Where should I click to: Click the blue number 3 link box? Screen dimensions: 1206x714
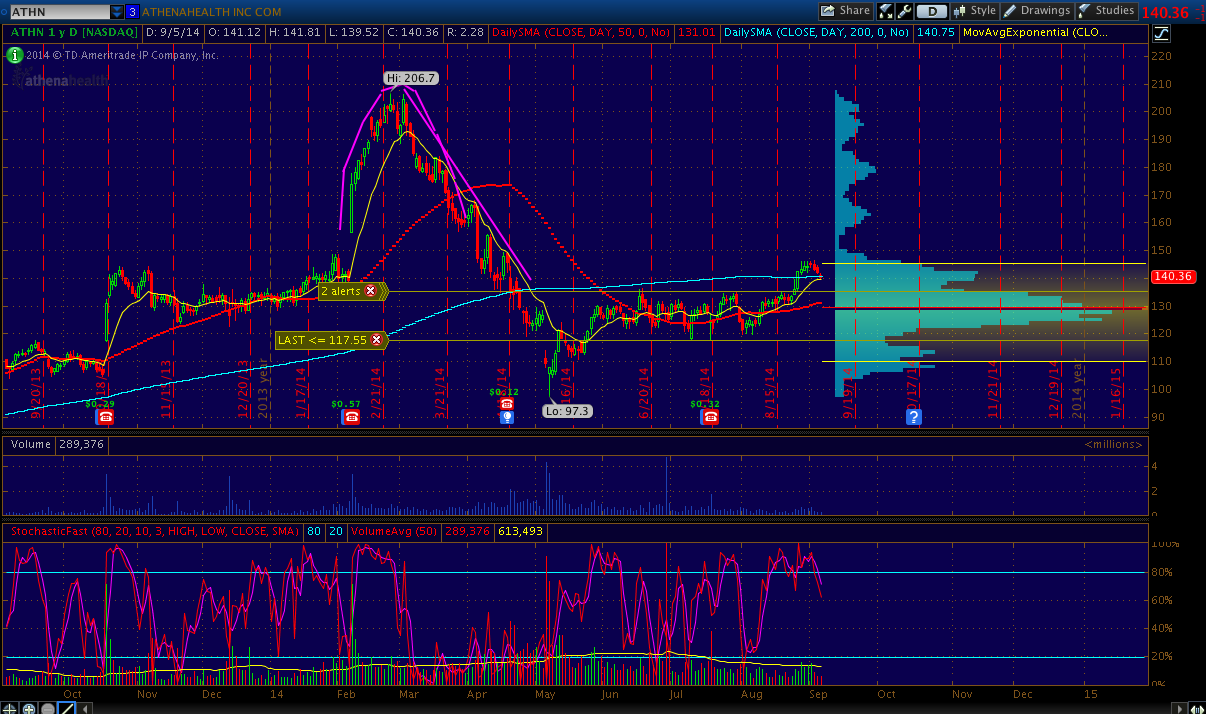click(132, 12)
